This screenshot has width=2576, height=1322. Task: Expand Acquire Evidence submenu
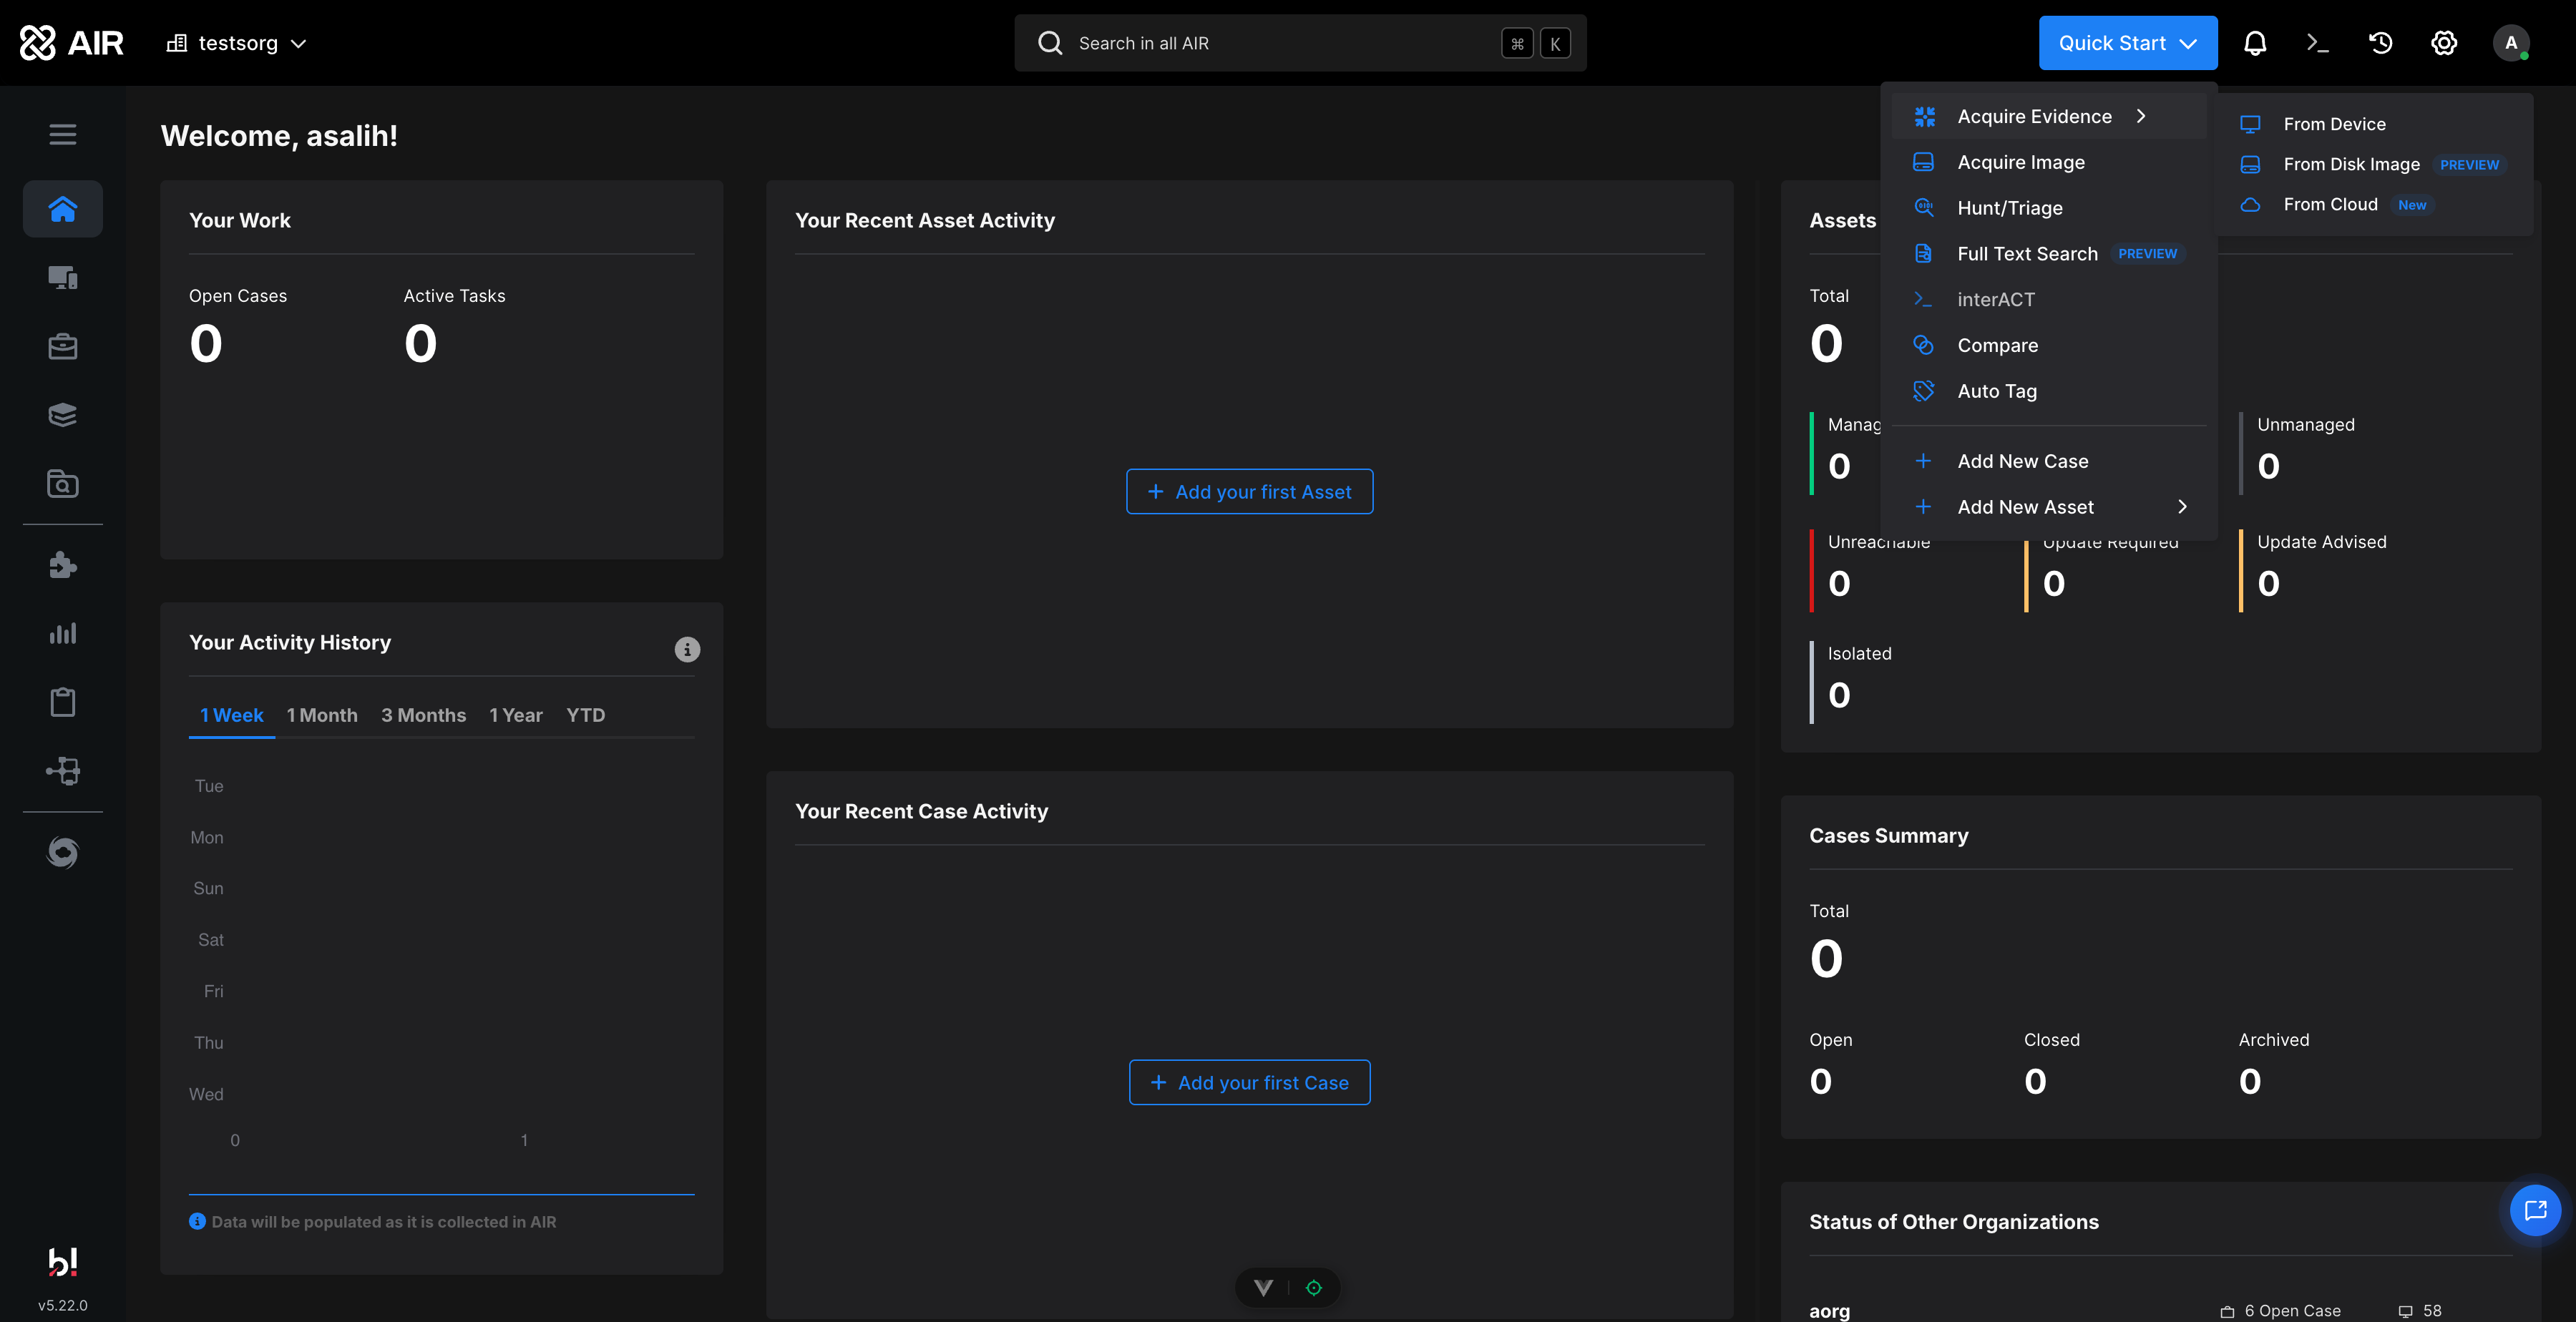click(2049, 116)
